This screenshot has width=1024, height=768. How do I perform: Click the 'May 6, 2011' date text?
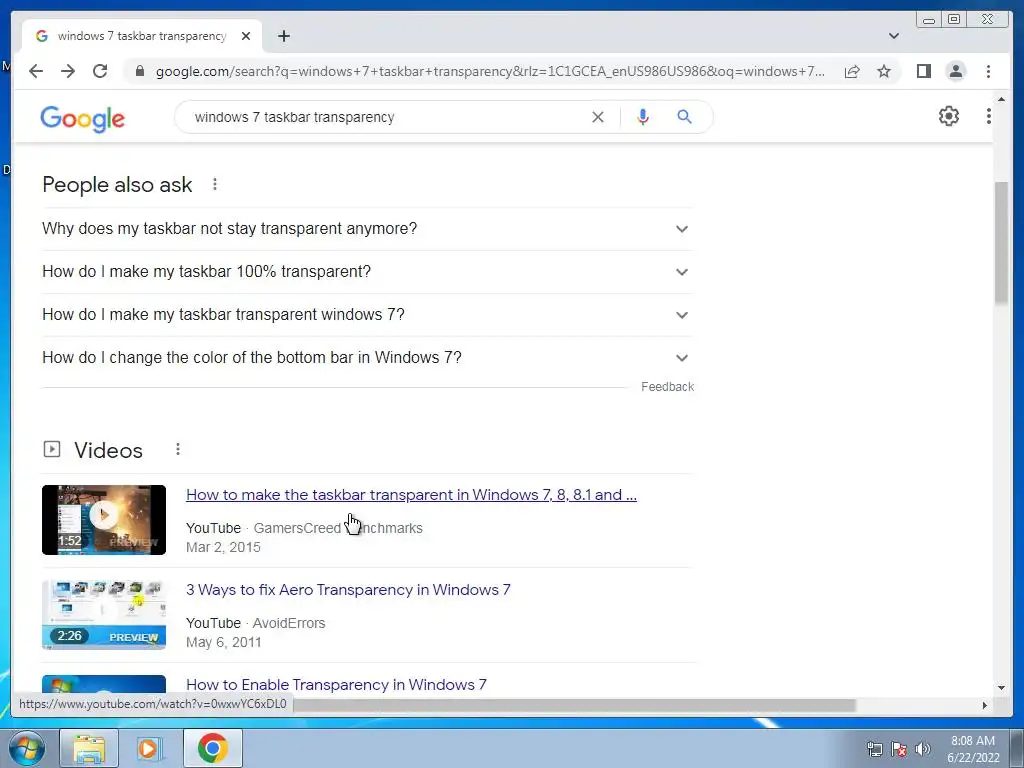(223, 642)
